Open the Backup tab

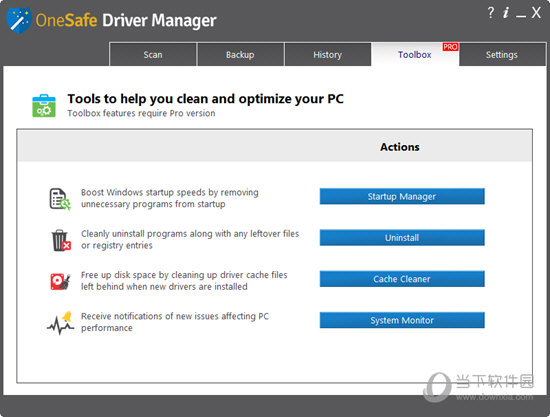coord(240,54)
